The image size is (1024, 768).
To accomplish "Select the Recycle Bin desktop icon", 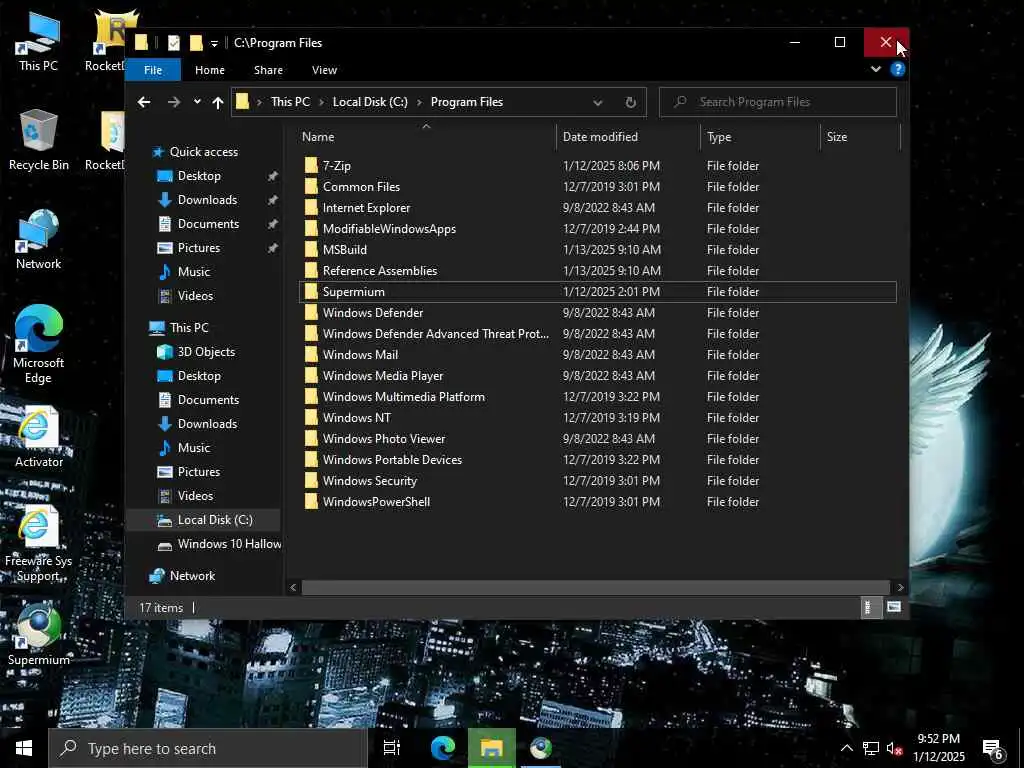I will [39, 140].
